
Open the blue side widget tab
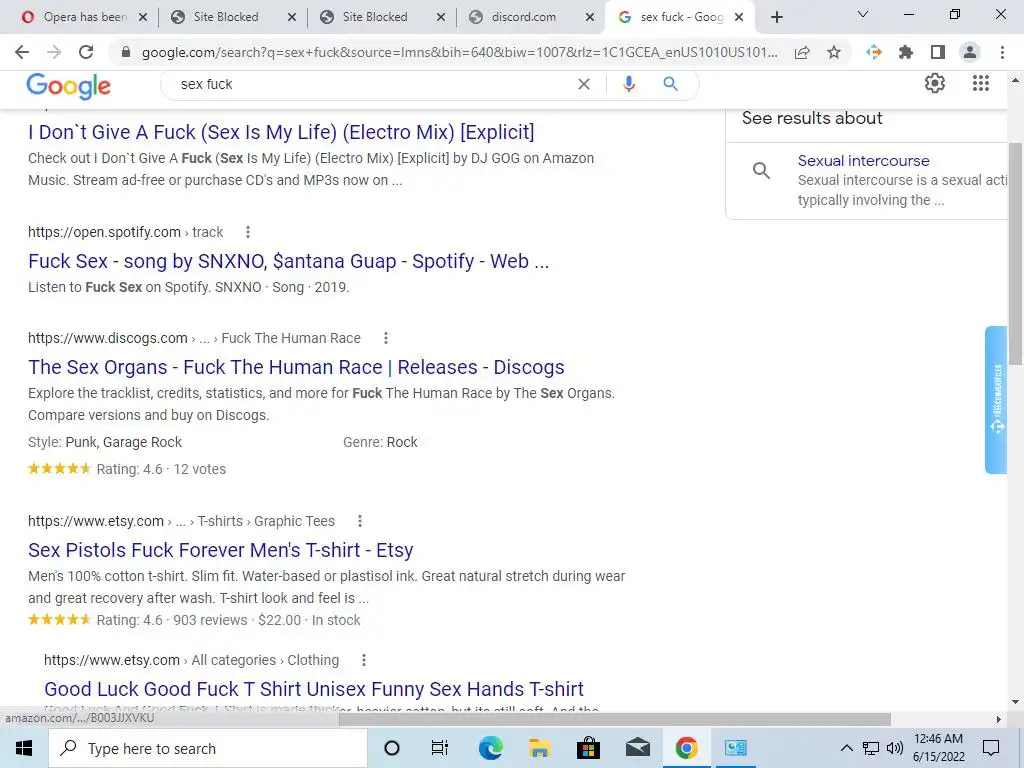(x=996, y=400)
